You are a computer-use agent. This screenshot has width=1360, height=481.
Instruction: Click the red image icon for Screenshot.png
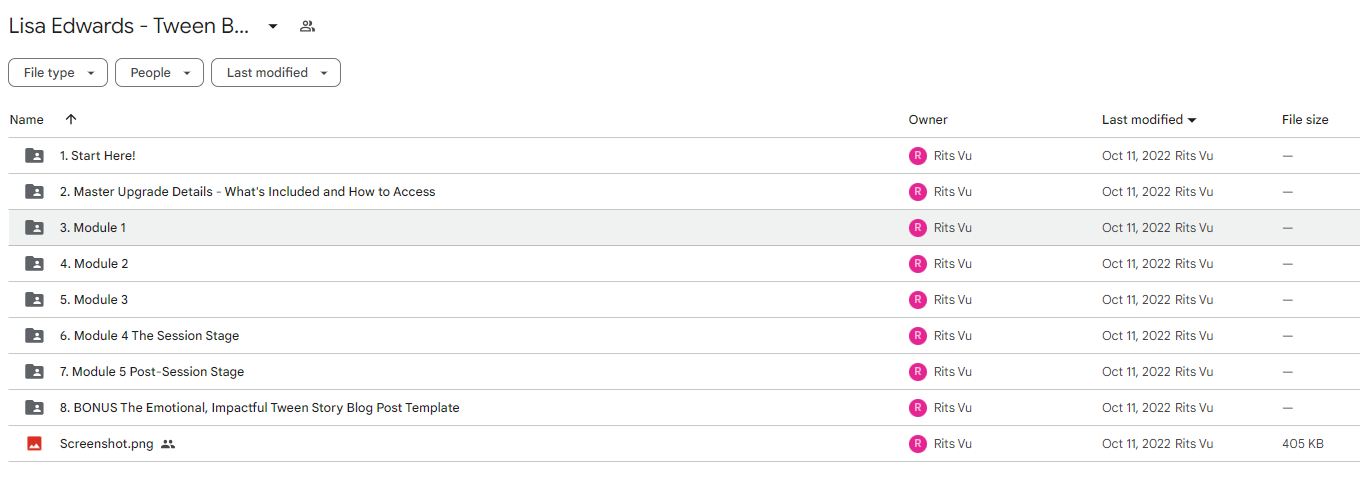[34, 444]
